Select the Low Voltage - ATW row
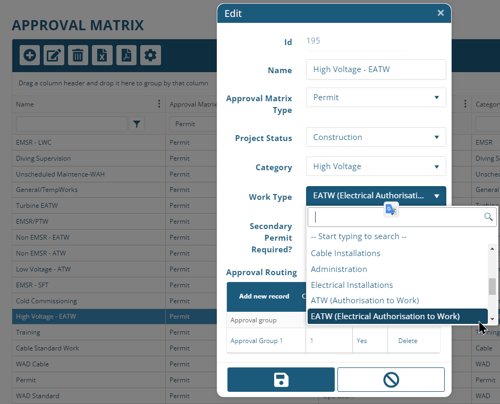This screenshot has width=500, height=404. (114, 269)
